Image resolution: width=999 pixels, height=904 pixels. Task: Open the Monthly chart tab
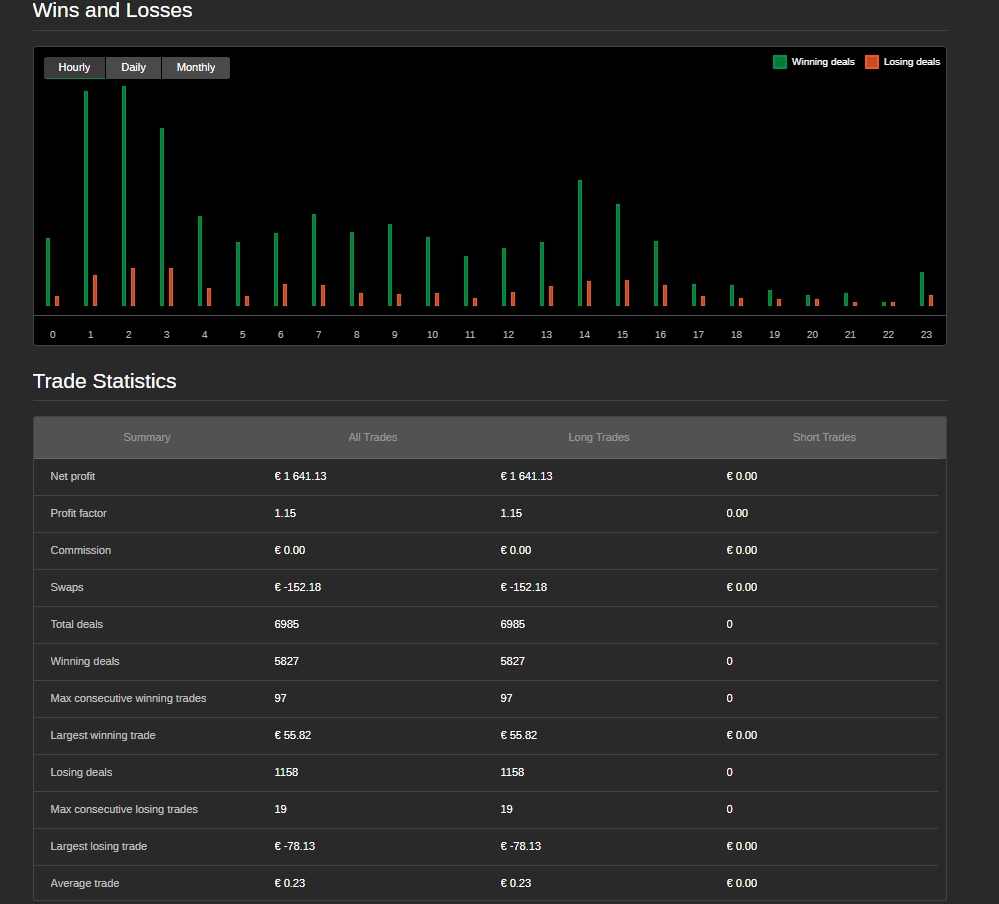(196, 68)
